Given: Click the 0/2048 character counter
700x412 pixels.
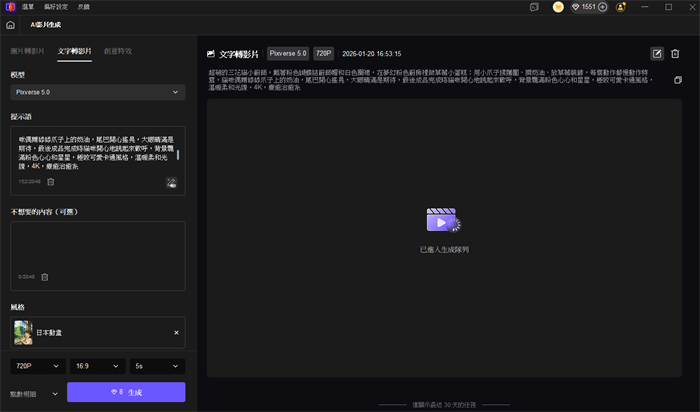Looking at the screenshot, I should point(26,277).
